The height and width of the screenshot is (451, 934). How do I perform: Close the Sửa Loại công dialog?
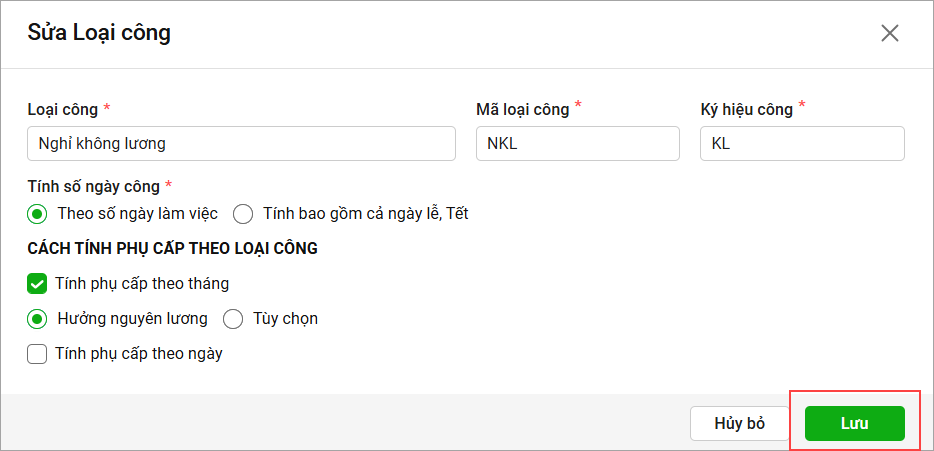[x=889, y=33]
